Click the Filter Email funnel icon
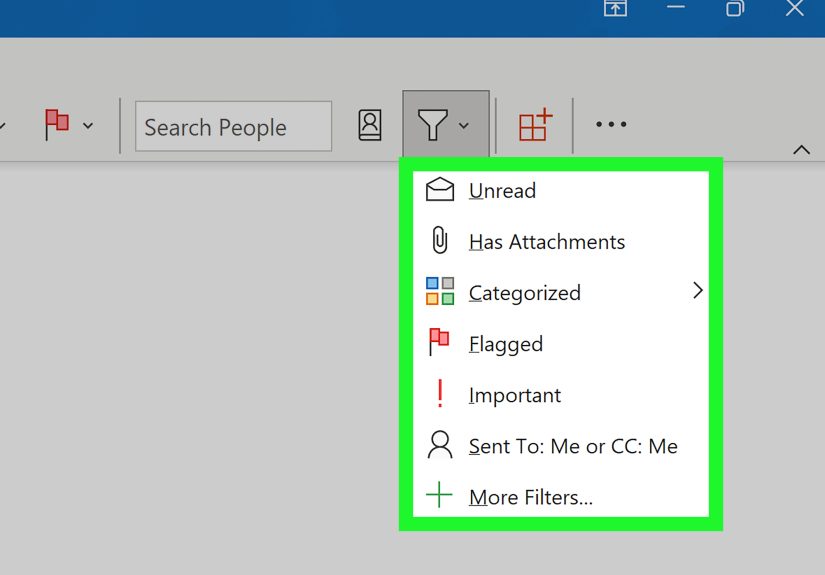The height and width of the screenshot is (575, 825). (432, 125)
